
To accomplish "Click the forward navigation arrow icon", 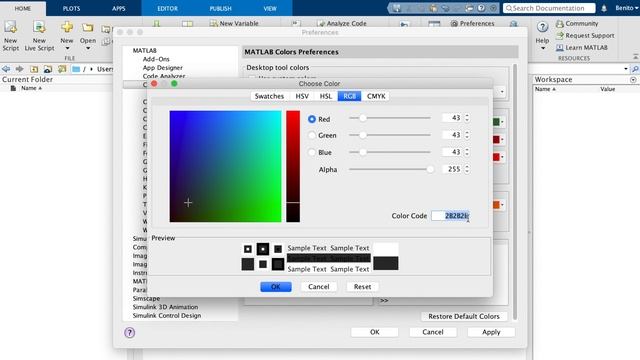I will coord(19,69).
